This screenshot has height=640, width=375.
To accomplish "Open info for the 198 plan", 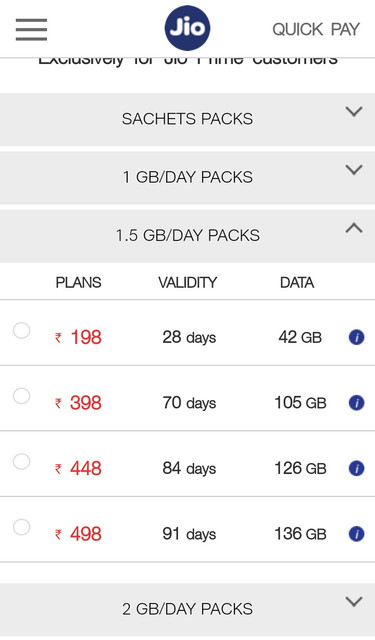I will (357, 338).
